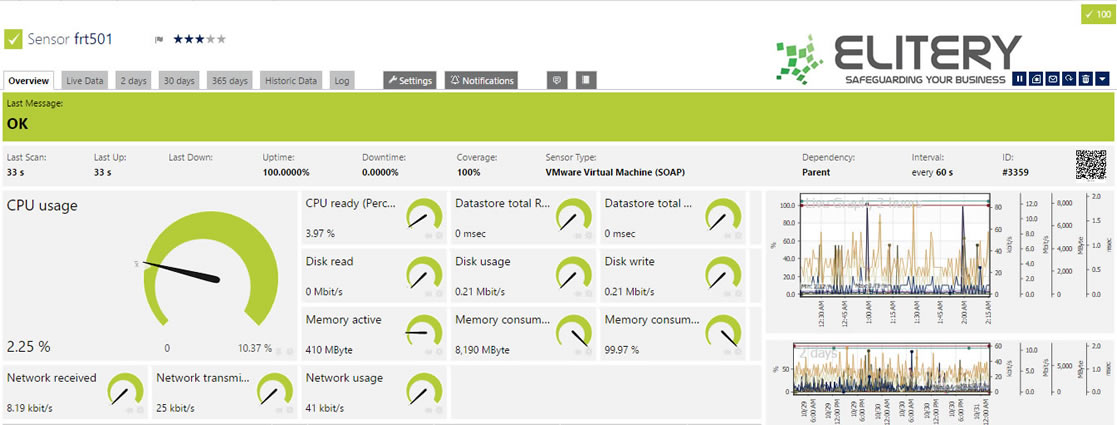Switch to the Overview tab
The image size is (1117, 425).
point(28,80)
